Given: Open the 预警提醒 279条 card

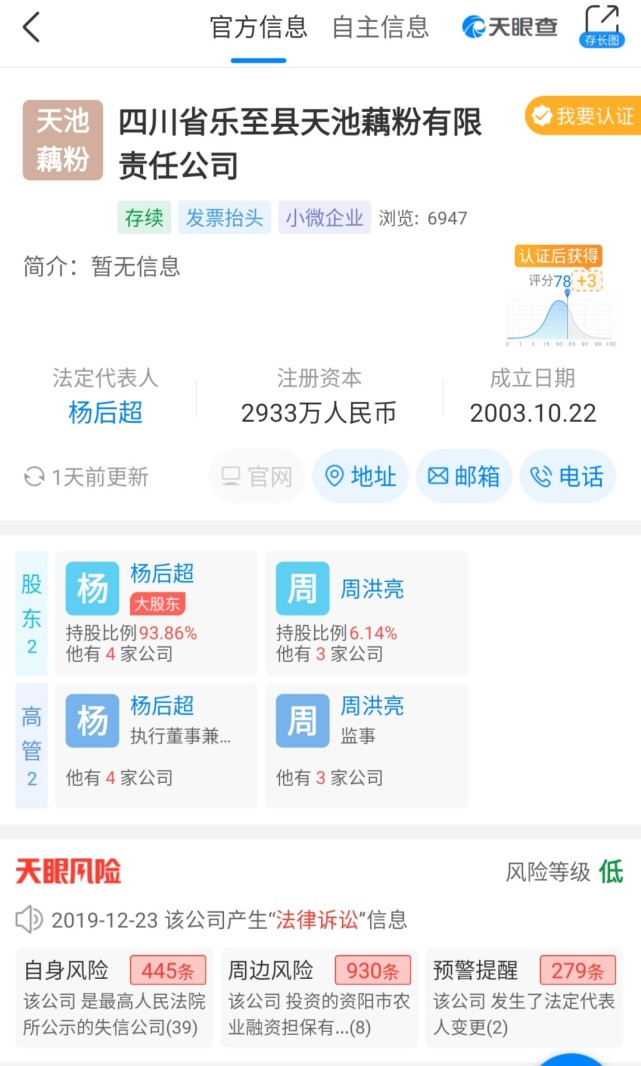Looking at the screenshot, I should point(524,998).
